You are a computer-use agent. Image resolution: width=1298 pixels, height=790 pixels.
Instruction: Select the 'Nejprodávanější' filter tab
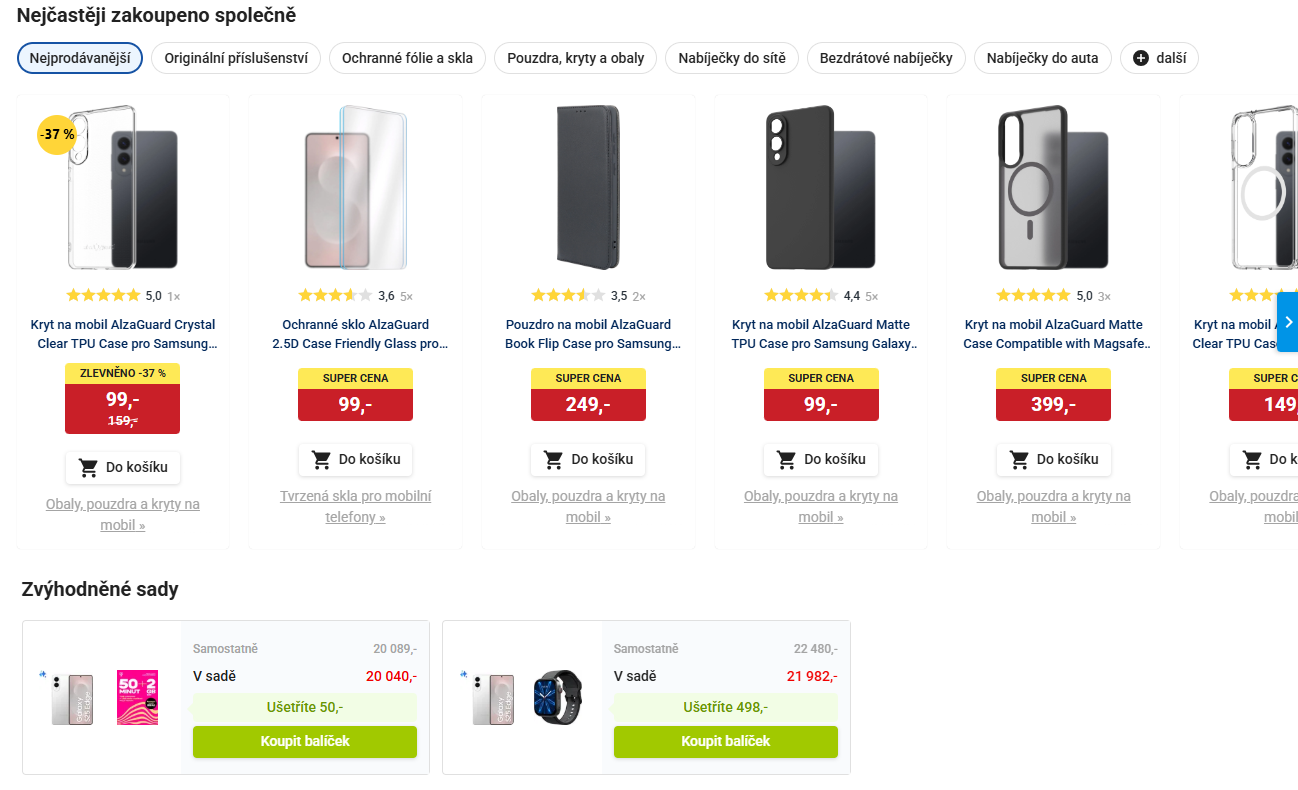(x=80, y=58)
